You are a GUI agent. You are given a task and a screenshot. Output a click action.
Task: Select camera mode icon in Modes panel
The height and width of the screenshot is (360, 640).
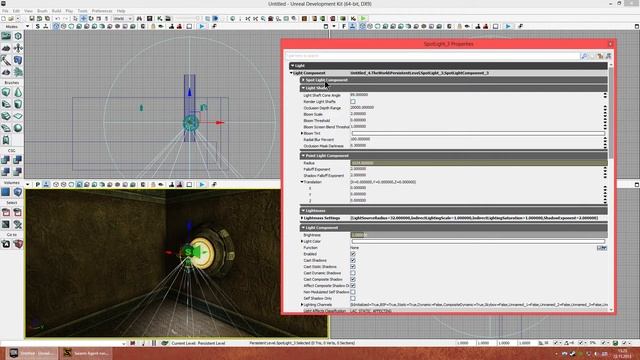pos(6,36)
